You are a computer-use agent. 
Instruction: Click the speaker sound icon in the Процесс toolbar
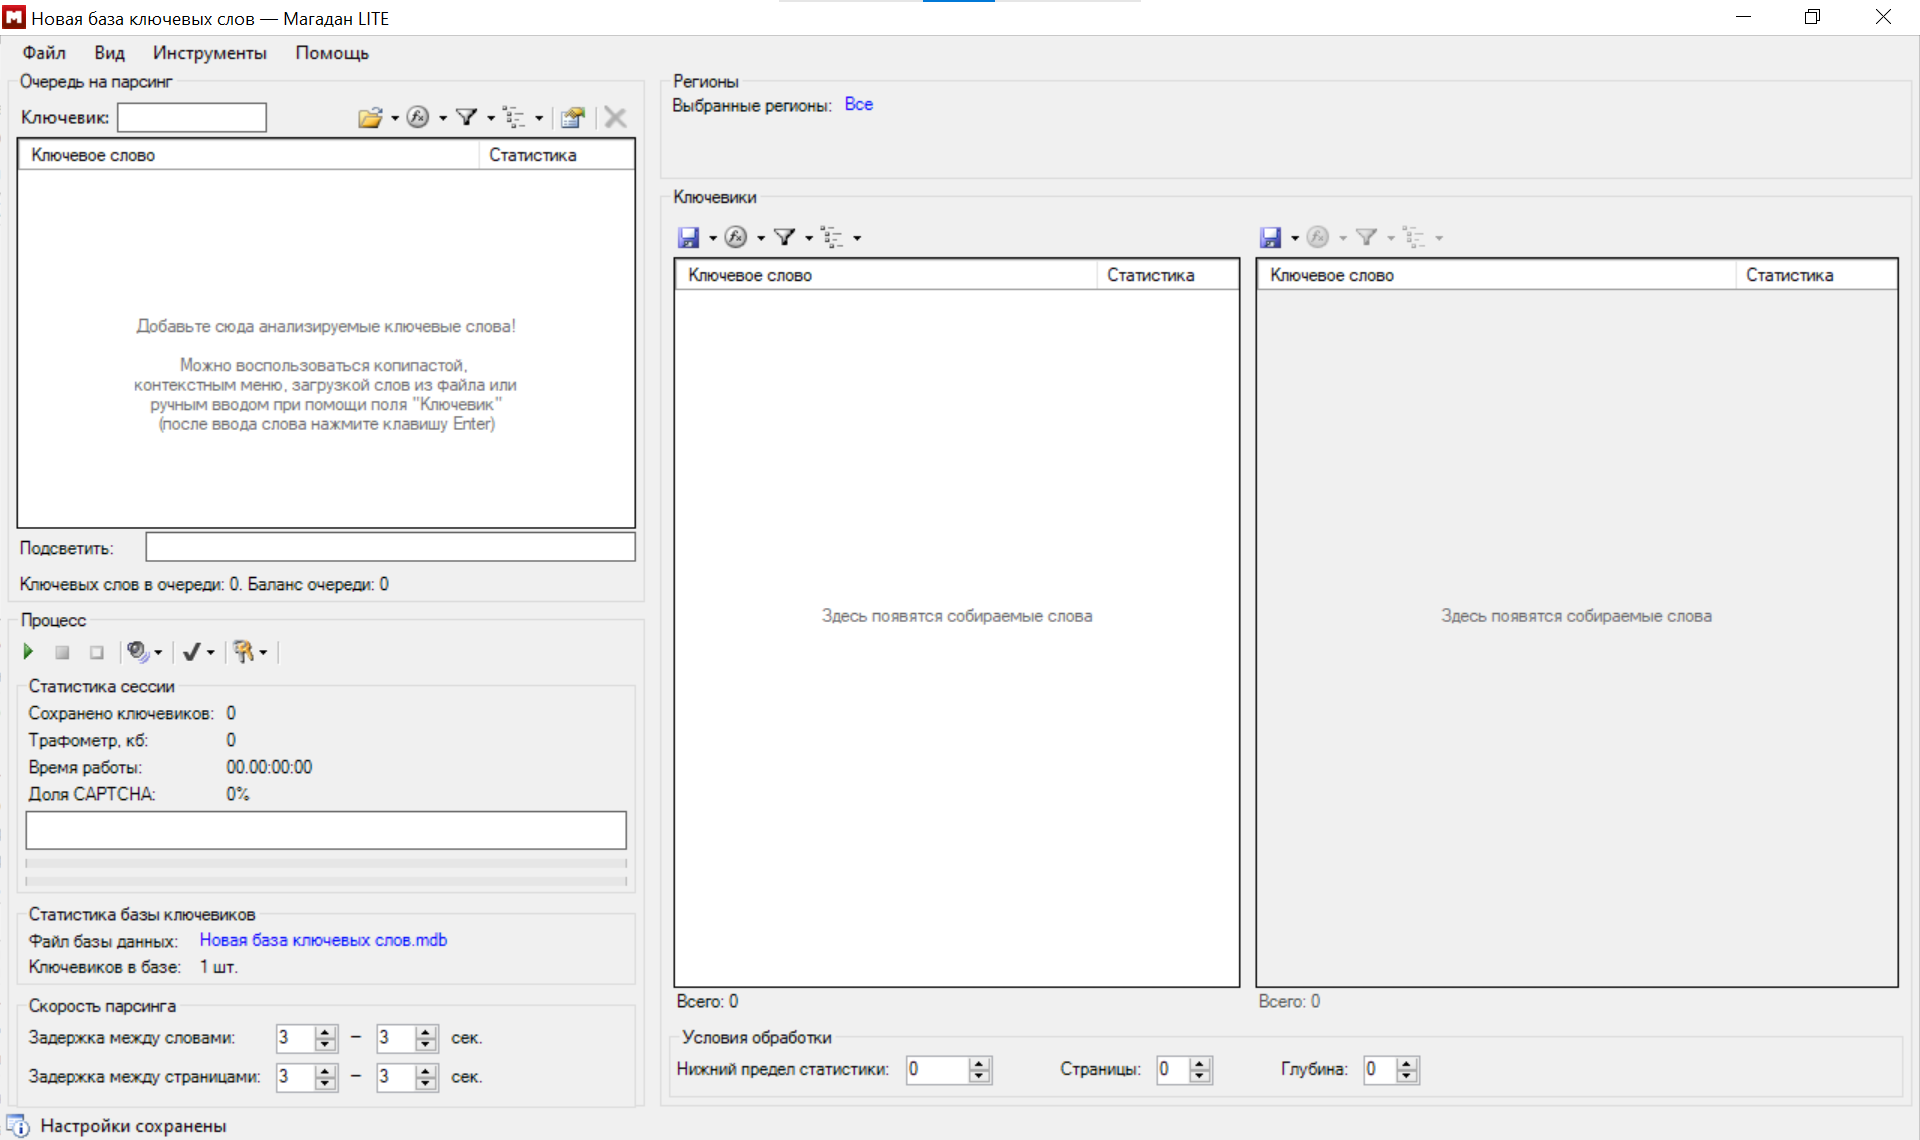137,652
